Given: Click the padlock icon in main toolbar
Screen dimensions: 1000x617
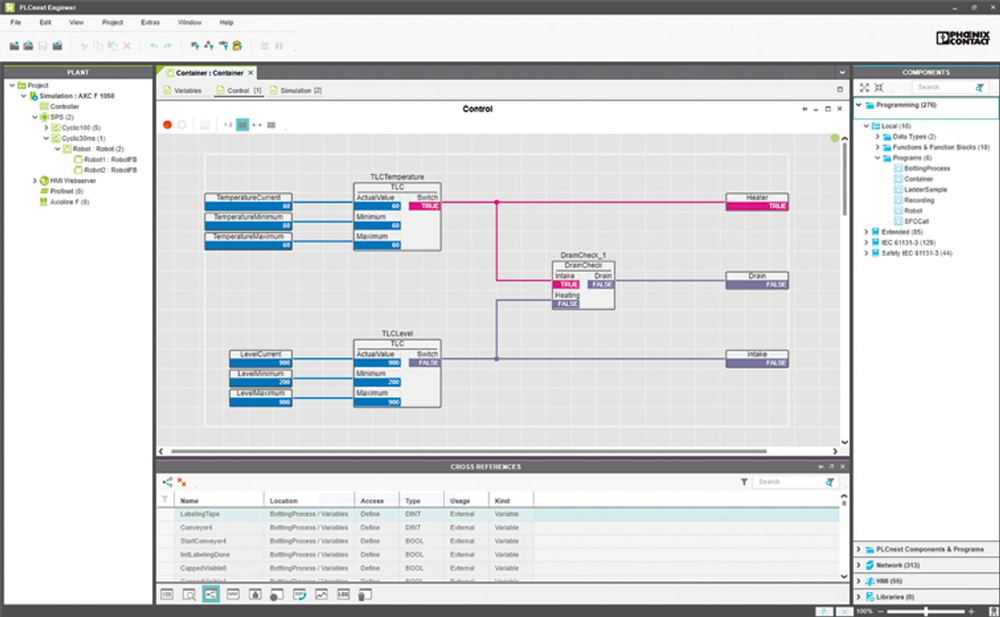Looking at the screenshot, I should click(x=237, y=46).
